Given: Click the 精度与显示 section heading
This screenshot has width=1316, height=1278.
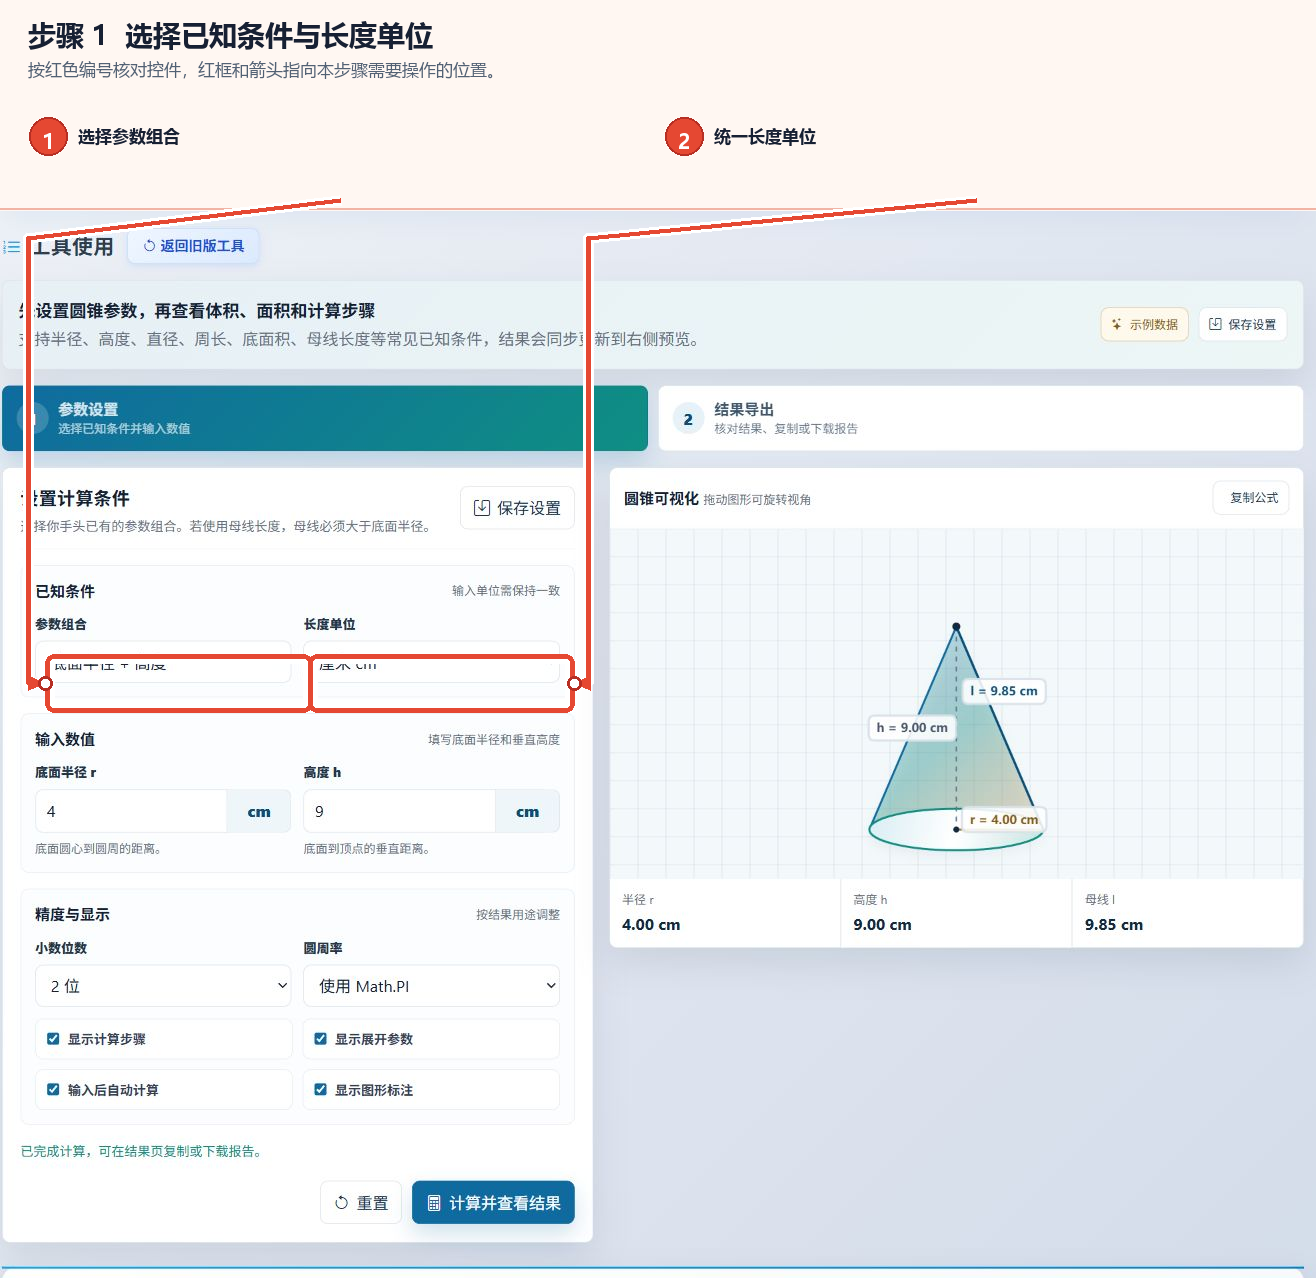Looking at the screenshot, I should (x=72, y=914).
